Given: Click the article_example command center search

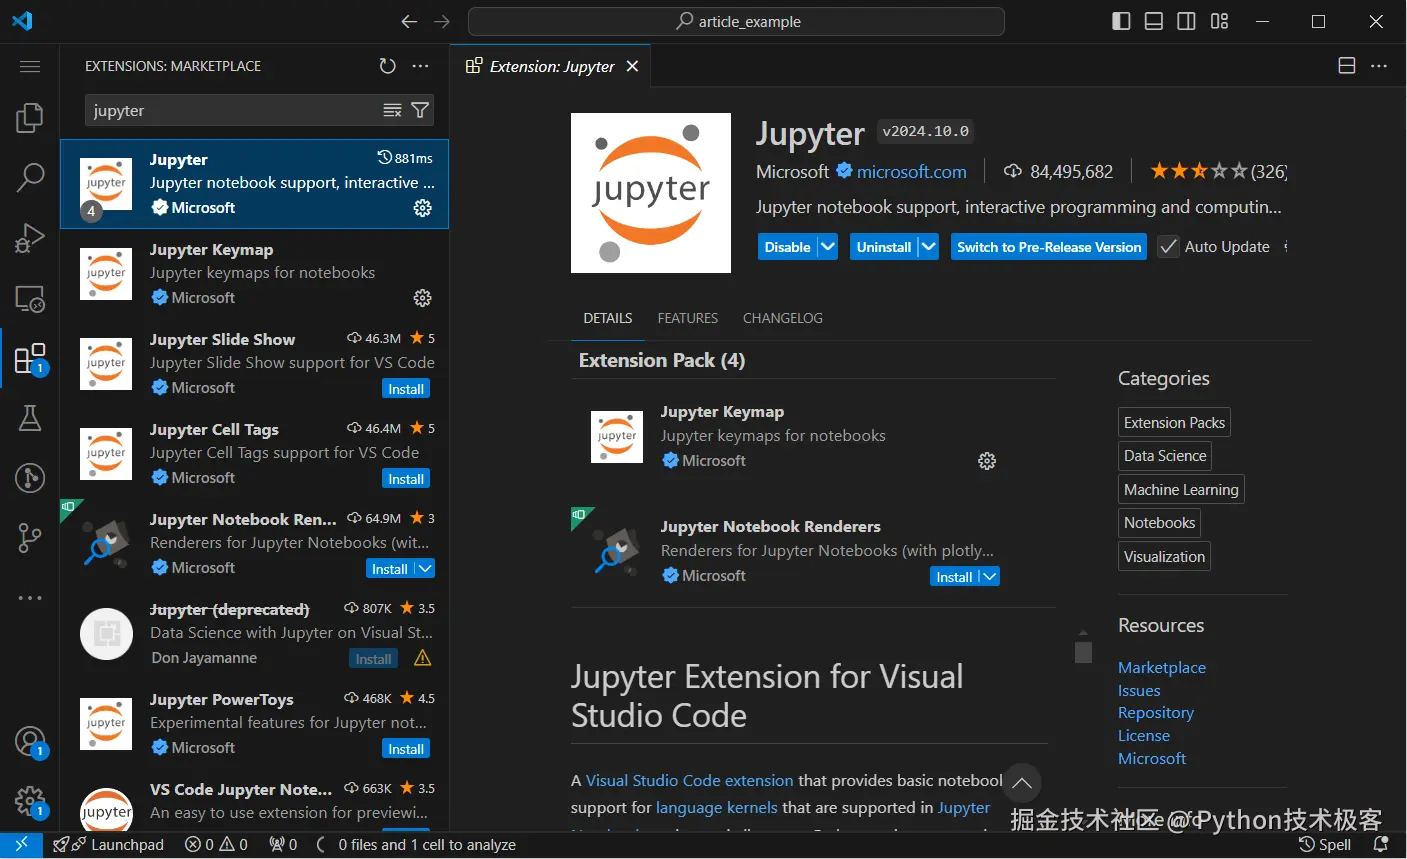Looking at the screenshot, I should [736, 21].
